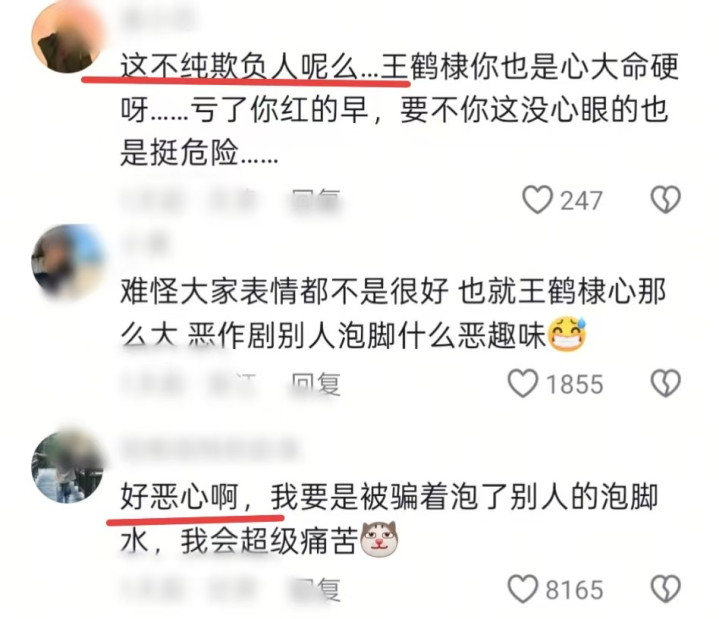Like the comment with 247 likes
719x619 pixels.
pyautogui.click(x=537, y=200)
